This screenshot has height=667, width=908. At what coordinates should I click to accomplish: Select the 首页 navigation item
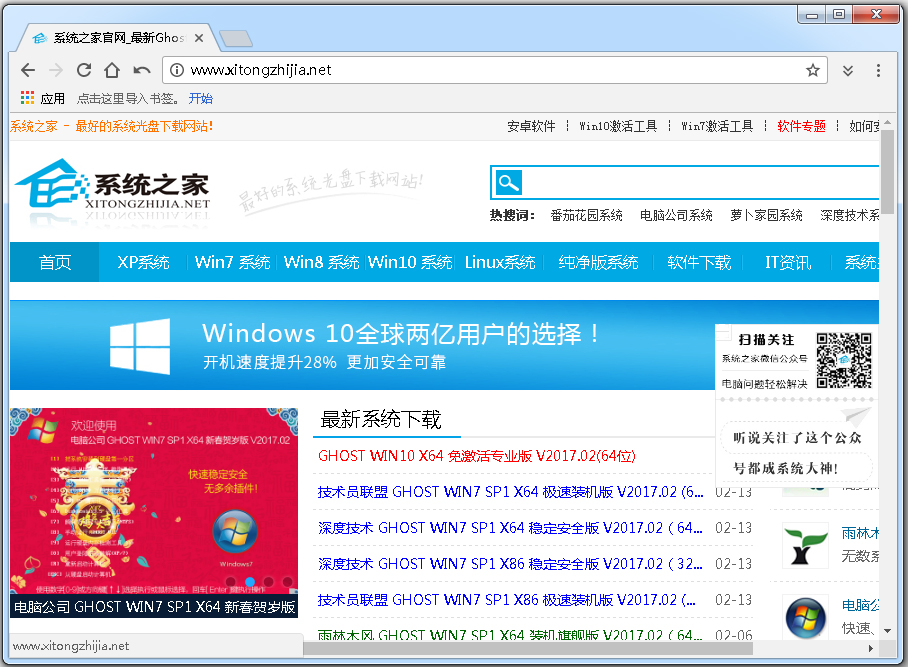[x=55, y=262]
